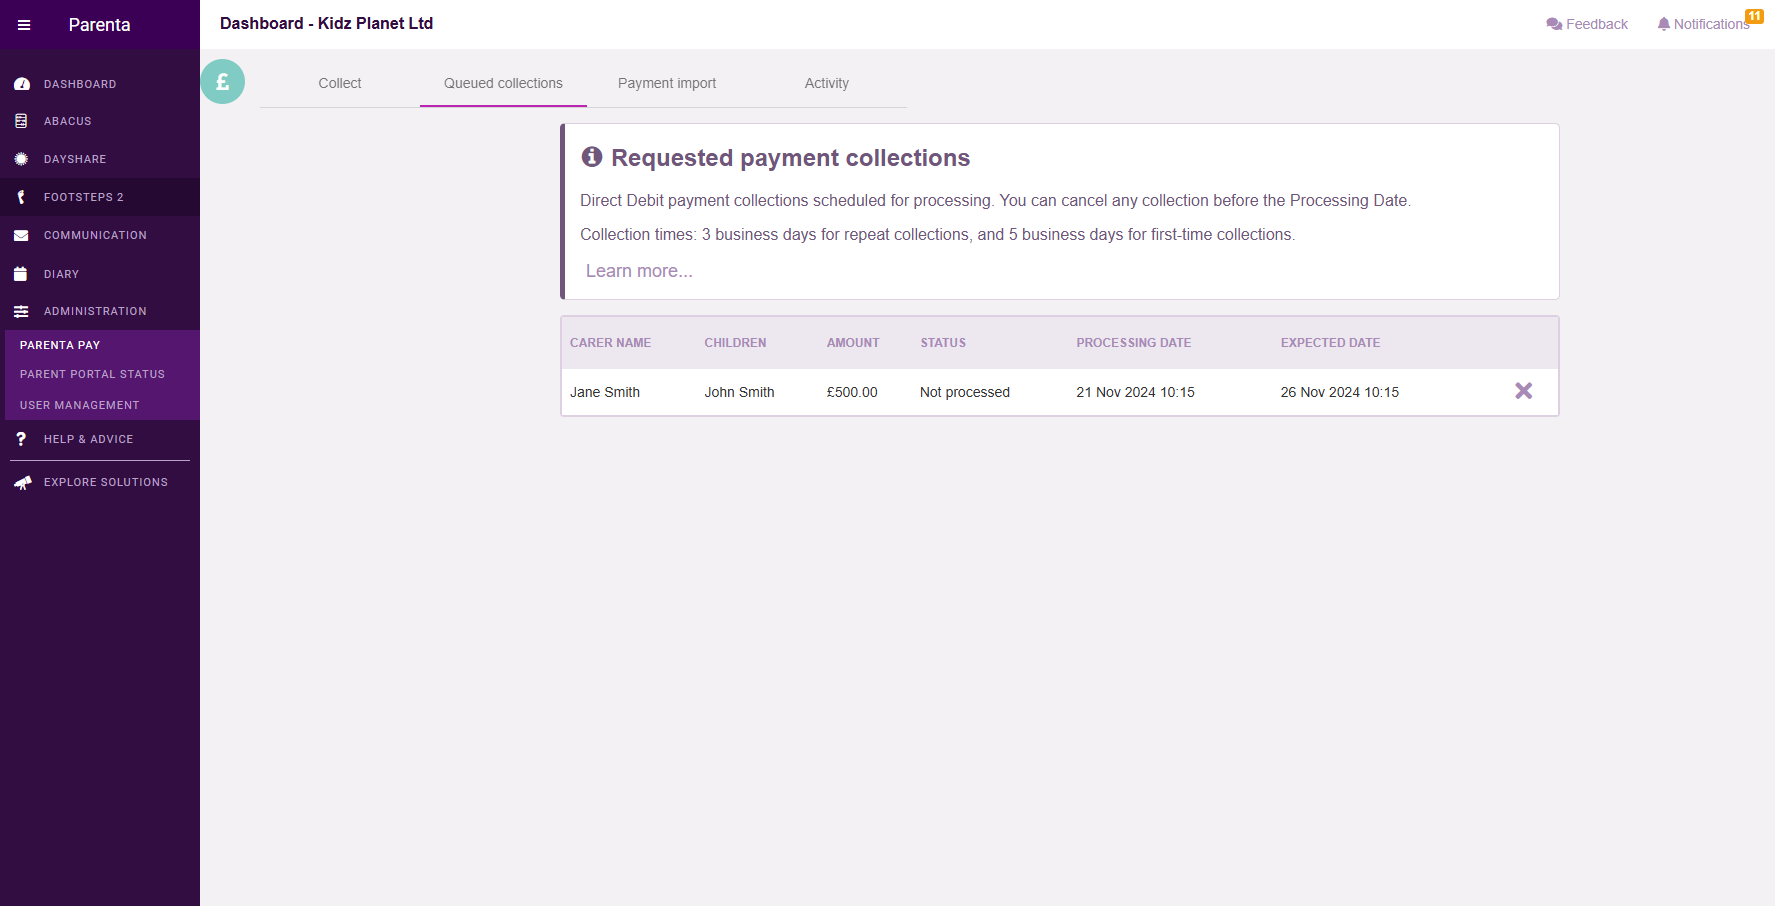This screenshot has height=906, width=1775.
Task: Click the Not processed status cell
Action: [x=965, y=392]
